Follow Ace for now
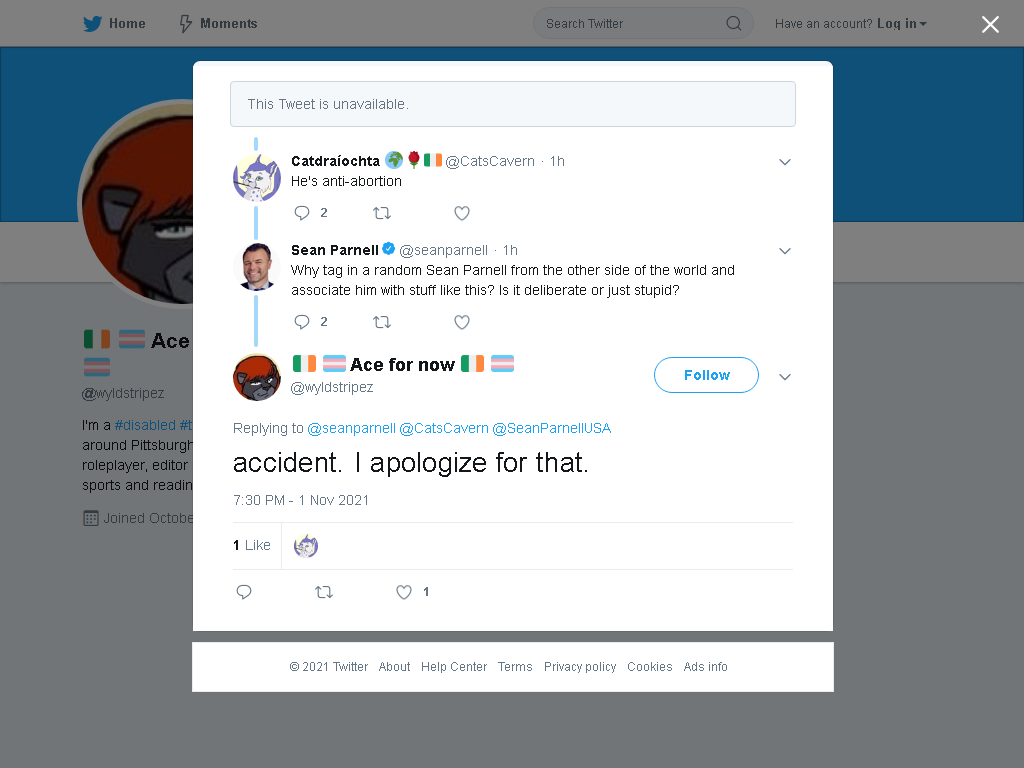Image resolution: width=1024 pixels, height=768 pixels. tap(706, 375)
